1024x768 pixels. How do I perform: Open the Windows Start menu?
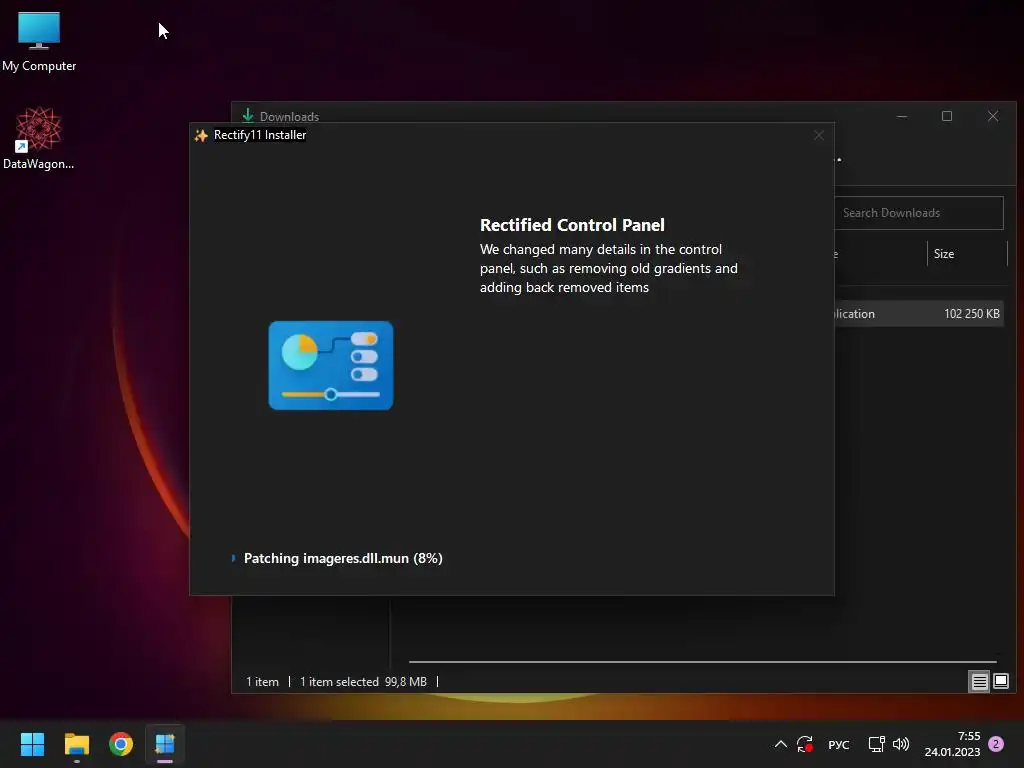(32, 744)
